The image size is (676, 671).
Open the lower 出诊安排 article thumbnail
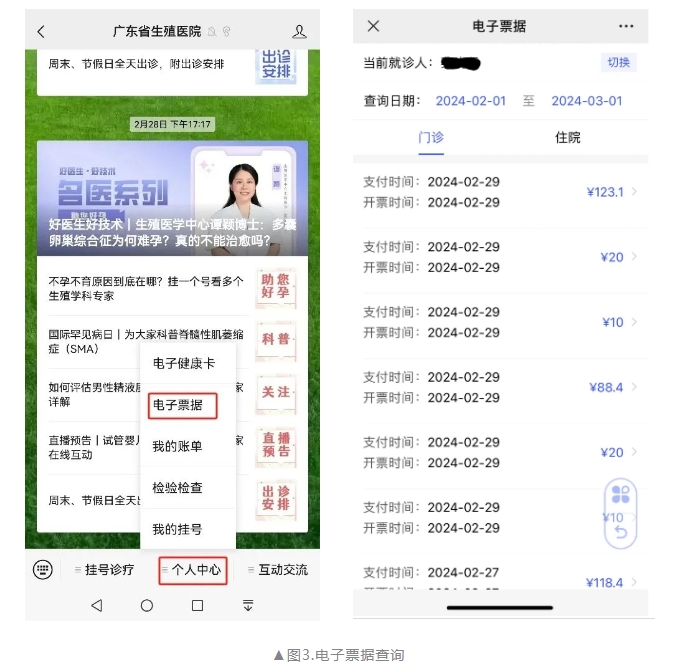(x=276, y=500)
